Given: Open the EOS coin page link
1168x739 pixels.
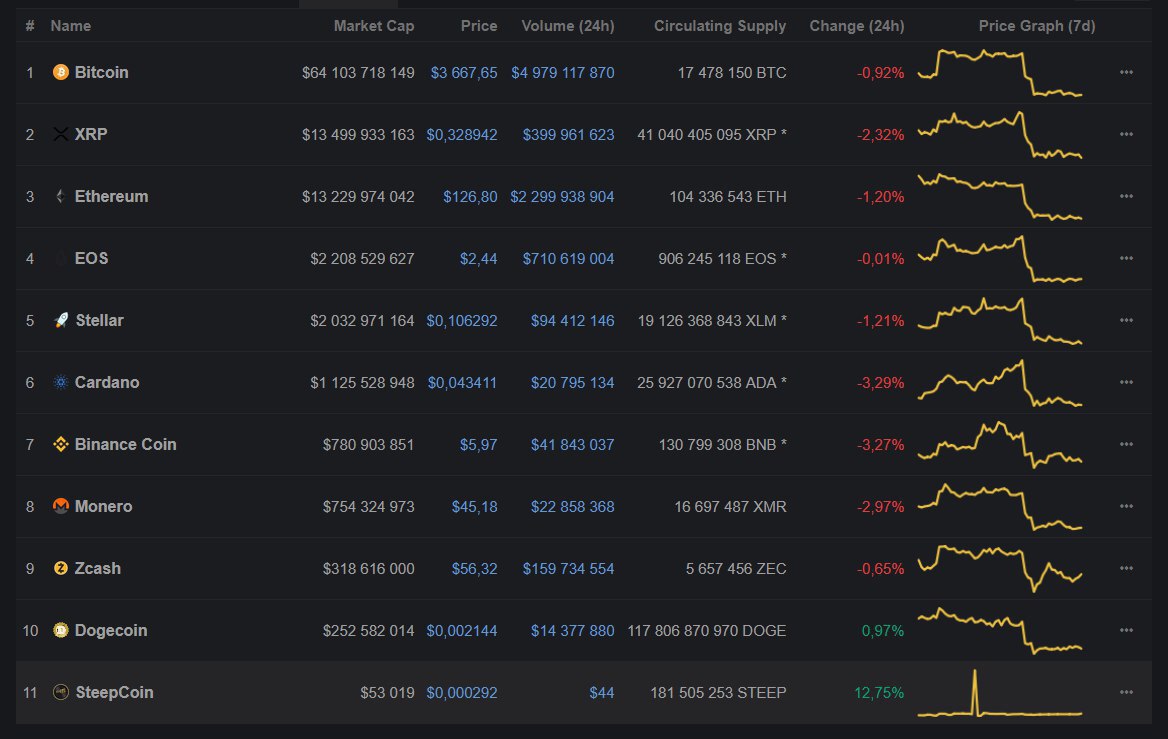Looking at the screenshot, I should (92, 258).
